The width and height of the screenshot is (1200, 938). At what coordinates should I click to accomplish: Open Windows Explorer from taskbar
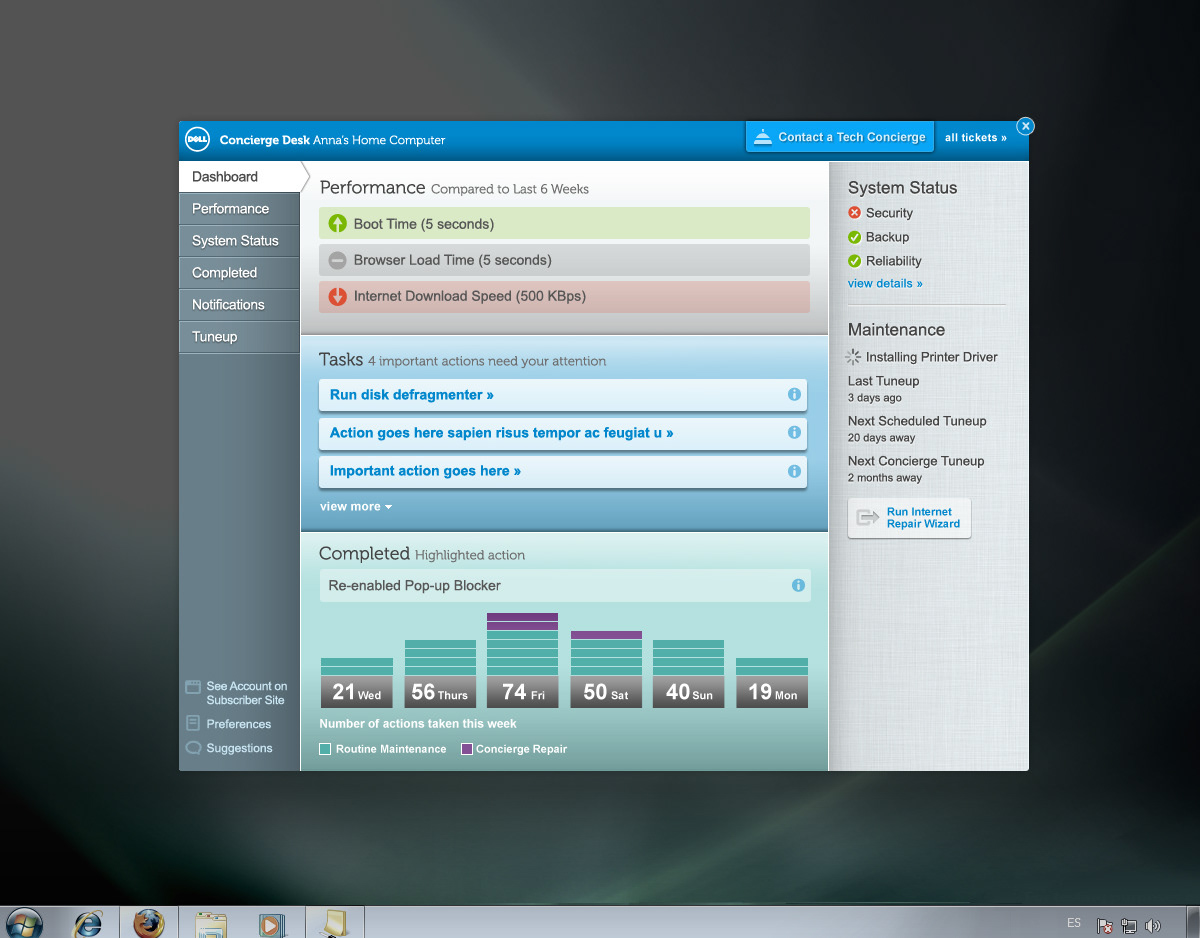click(x=211, y=924)
